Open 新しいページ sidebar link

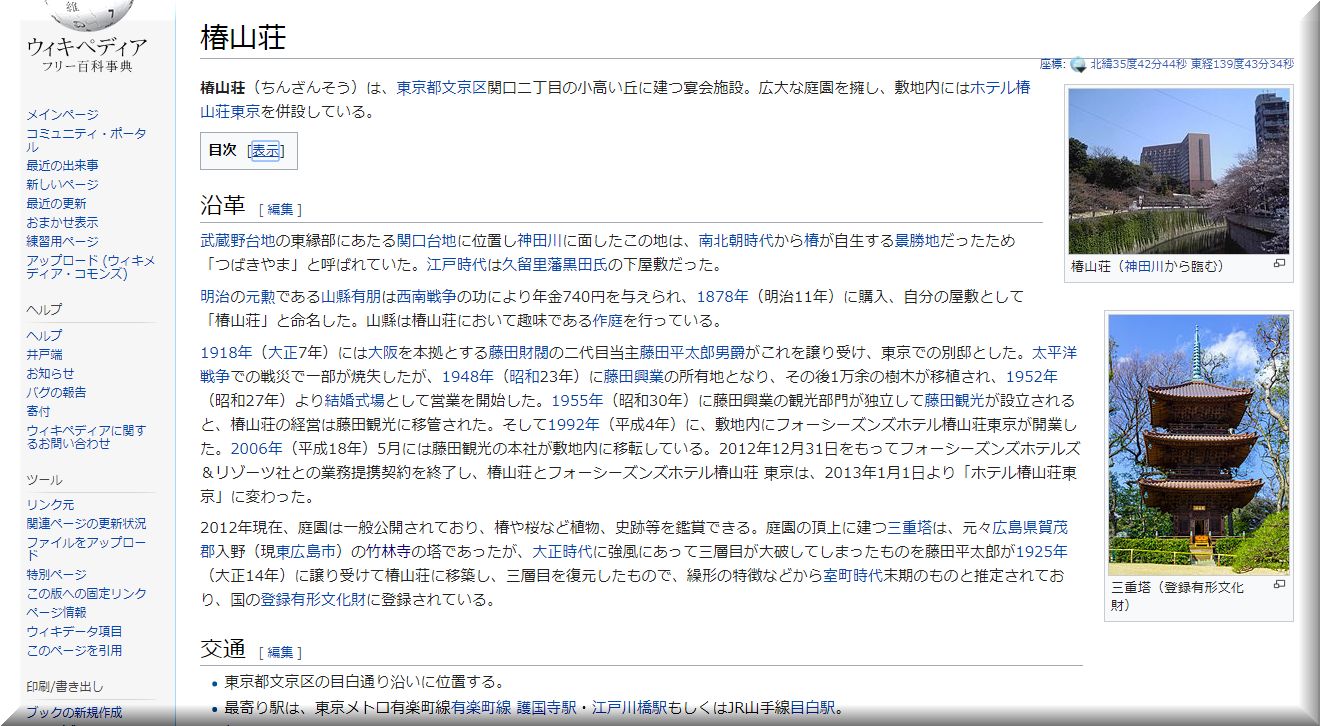point(62,184)
